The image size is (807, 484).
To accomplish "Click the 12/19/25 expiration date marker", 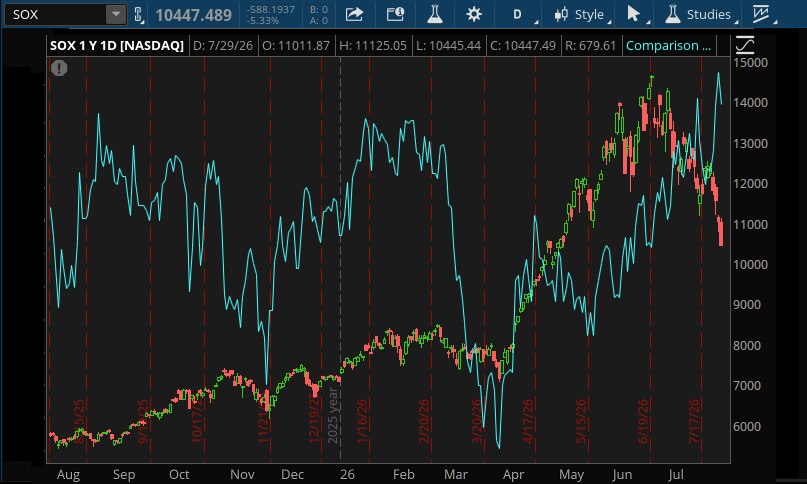I will pyautogui.click(x=314, y=418).
